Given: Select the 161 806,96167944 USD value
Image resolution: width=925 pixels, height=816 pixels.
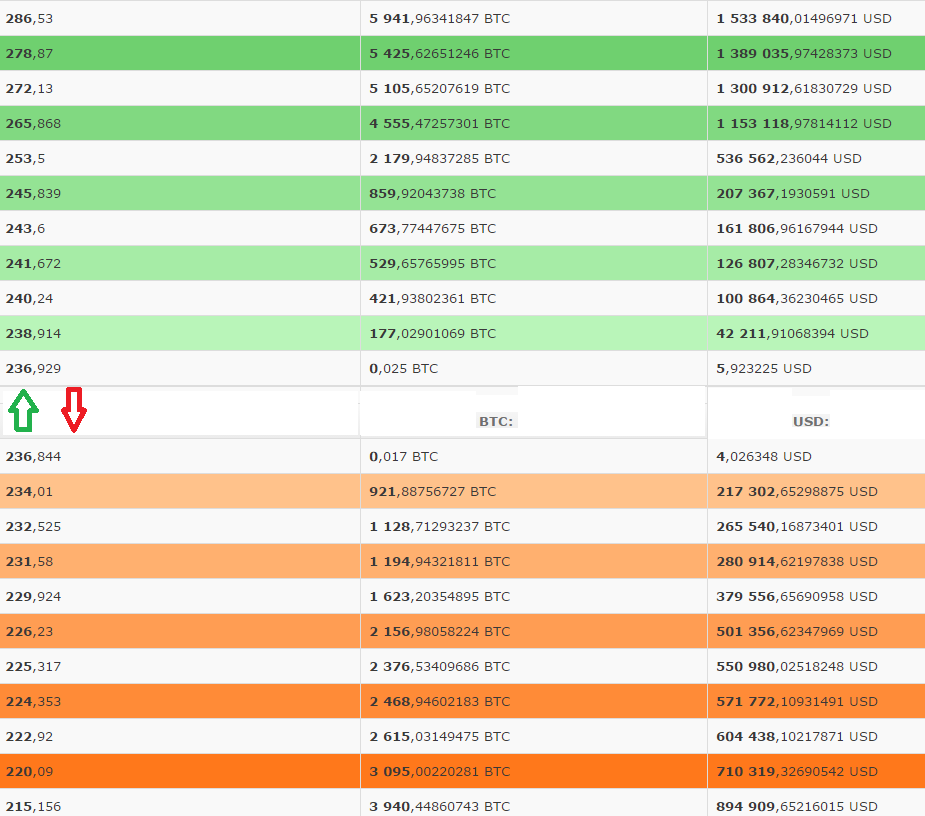Looking at the screenshot, I should pos(797,228).
